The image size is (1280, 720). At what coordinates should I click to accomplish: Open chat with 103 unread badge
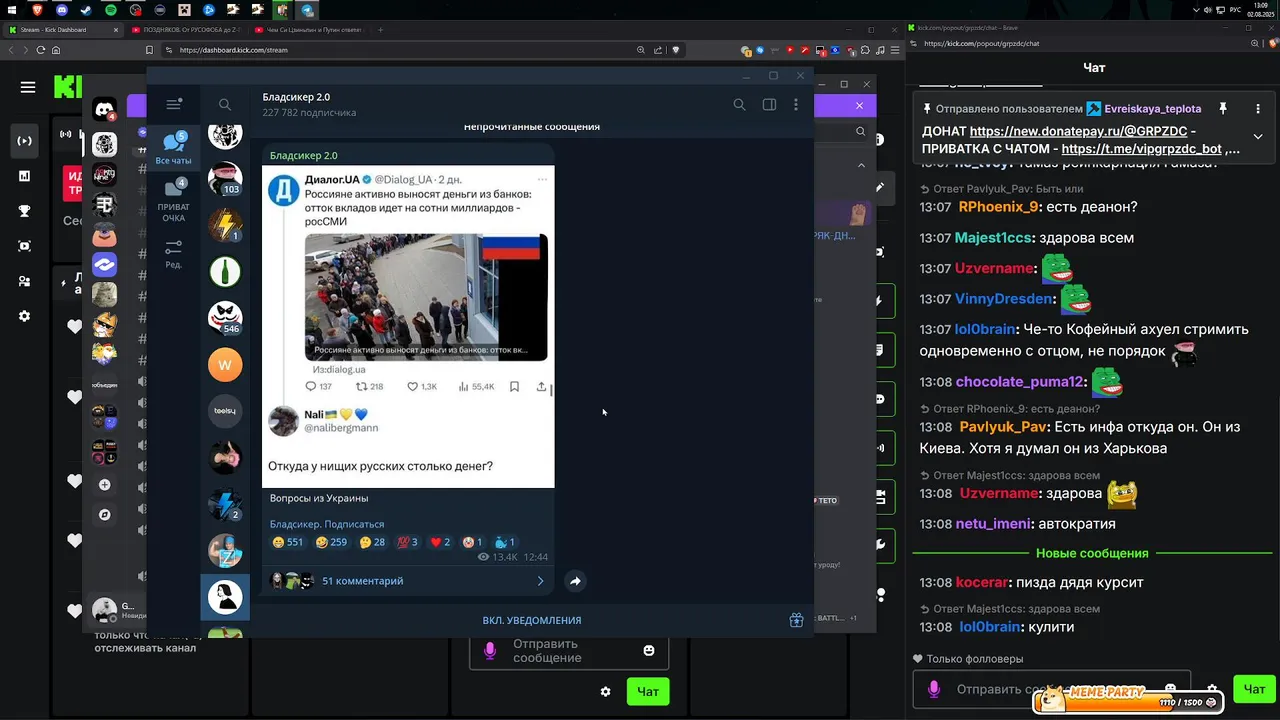point(225,178)
